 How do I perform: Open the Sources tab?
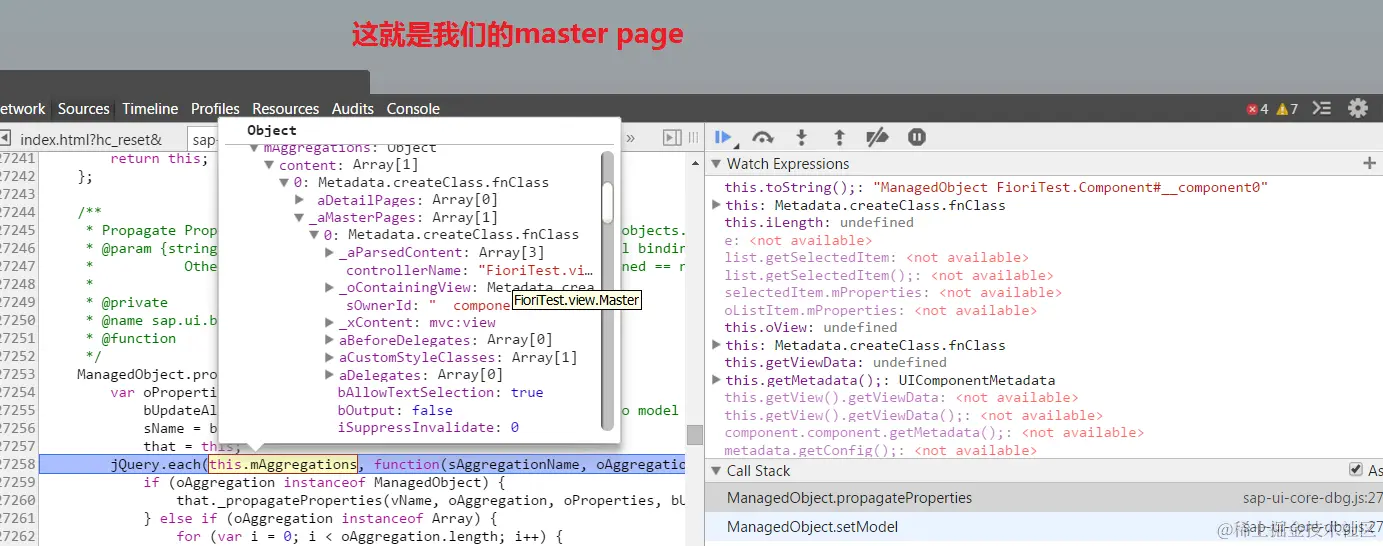coord(84,109)
